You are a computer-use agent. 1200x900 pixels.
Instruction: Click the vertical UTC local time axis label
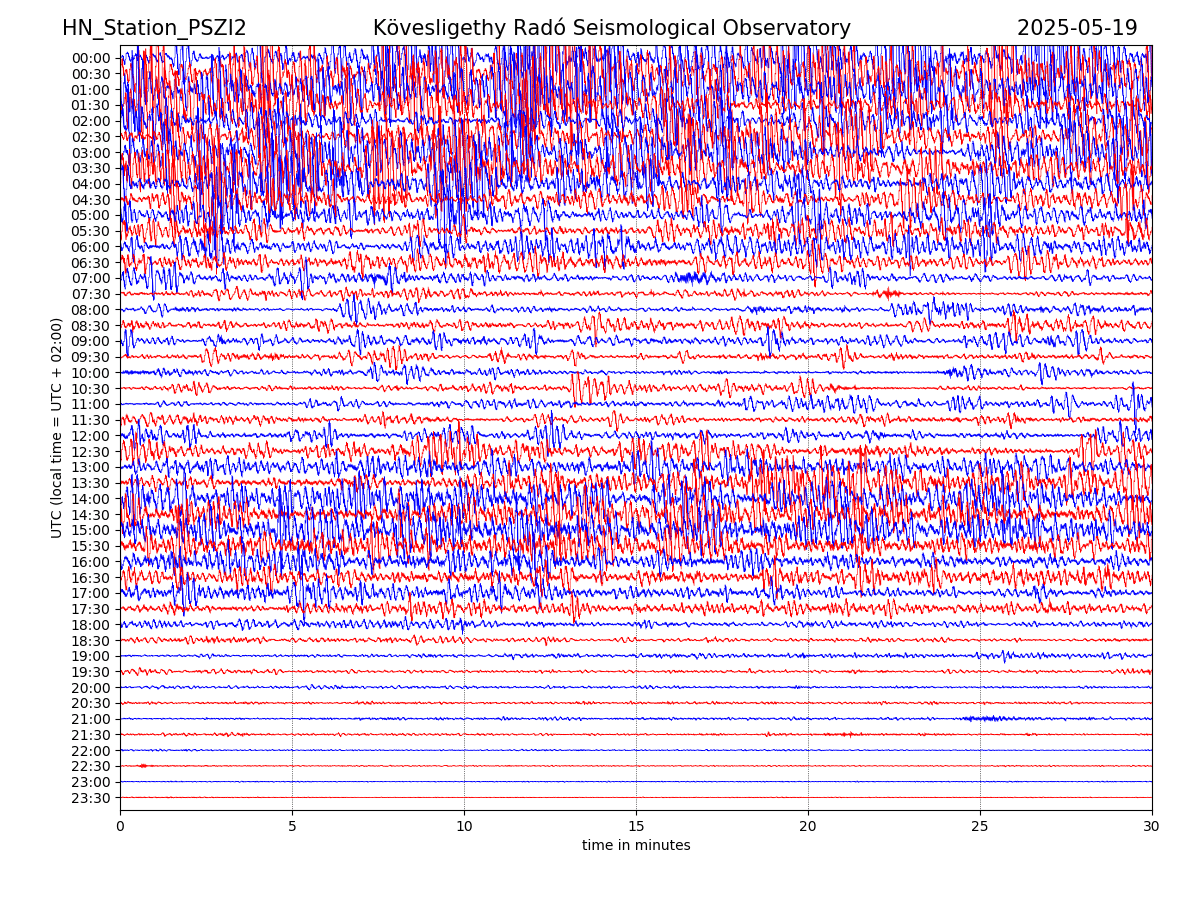(x=57, y=428)
